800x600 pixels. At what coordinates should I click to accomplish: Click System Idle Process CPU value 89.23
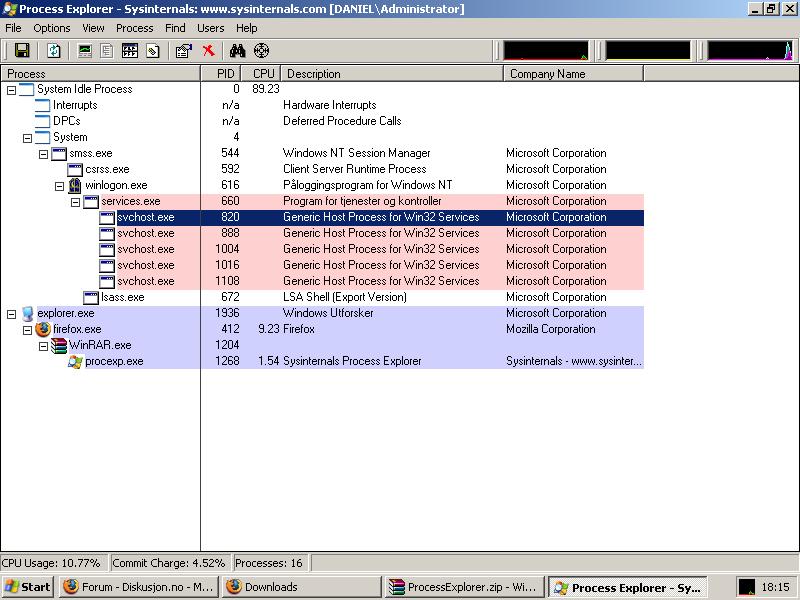click(266, 89)
